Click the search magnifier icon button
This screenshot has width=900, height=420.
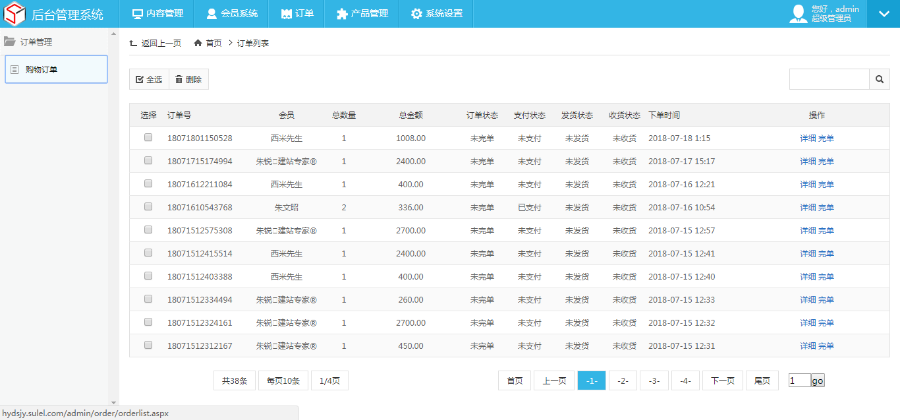click(880, 79)
